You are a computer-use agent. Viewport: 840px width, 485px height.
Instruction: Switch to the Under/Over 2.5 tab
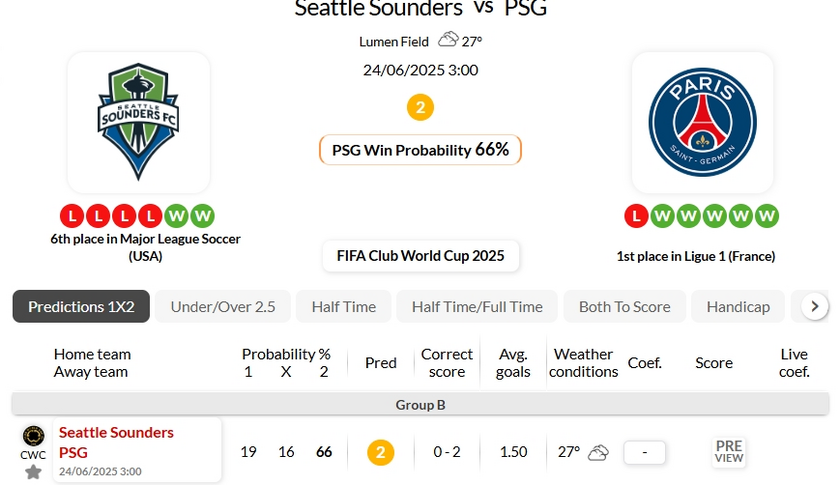pos(223,307)
